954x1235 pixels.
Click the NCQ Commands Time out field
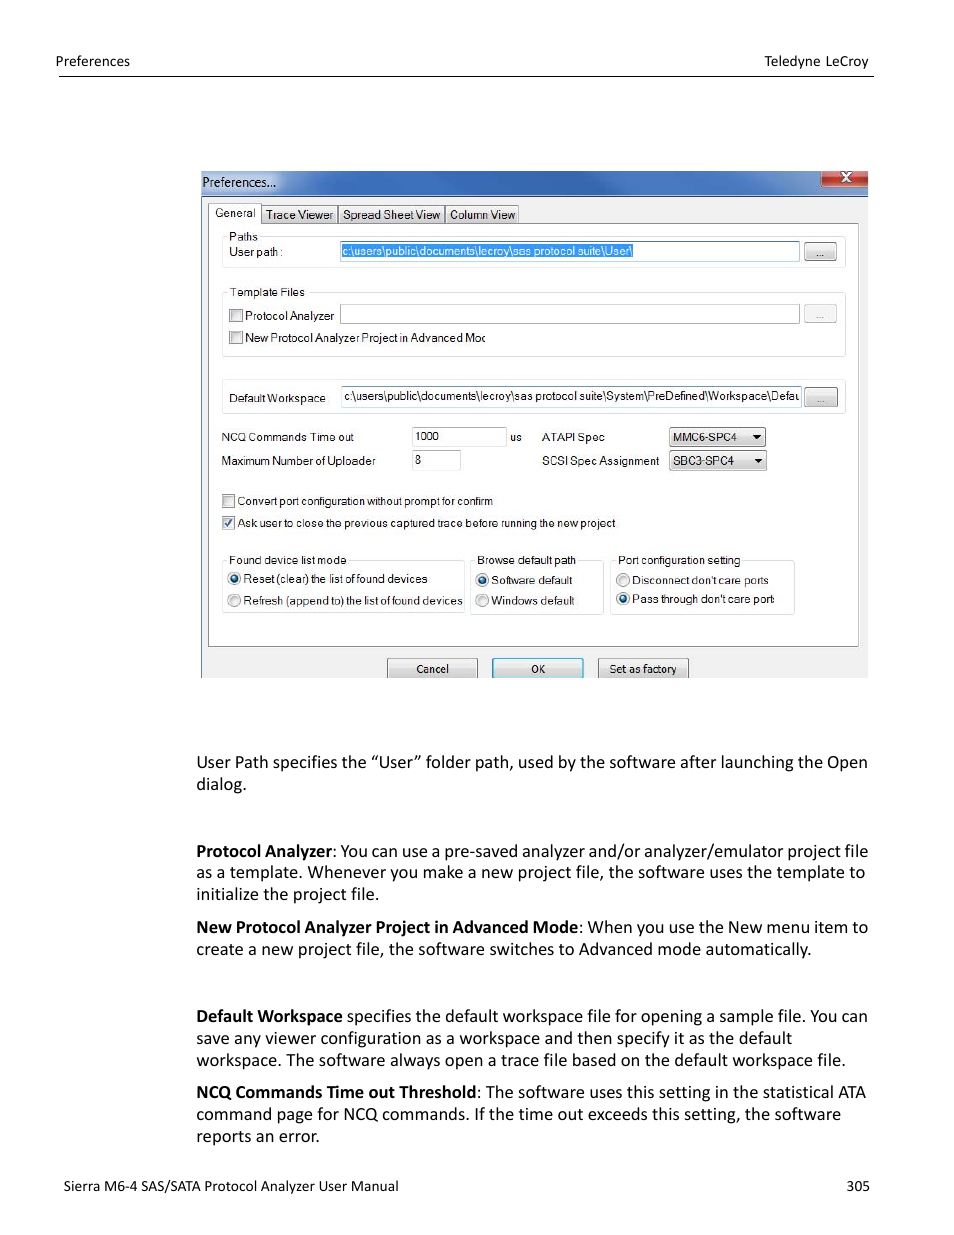[459, 436]
